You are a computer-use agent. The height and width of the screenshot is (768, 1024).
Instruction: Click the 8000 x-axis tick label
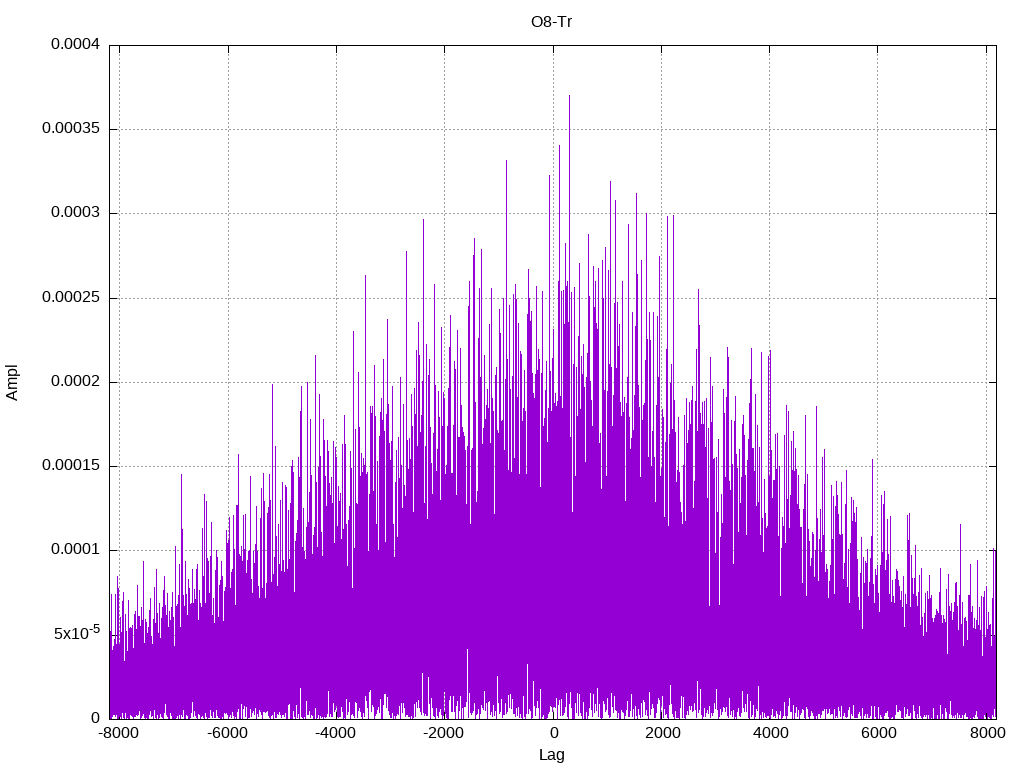(x=987, y=733)
